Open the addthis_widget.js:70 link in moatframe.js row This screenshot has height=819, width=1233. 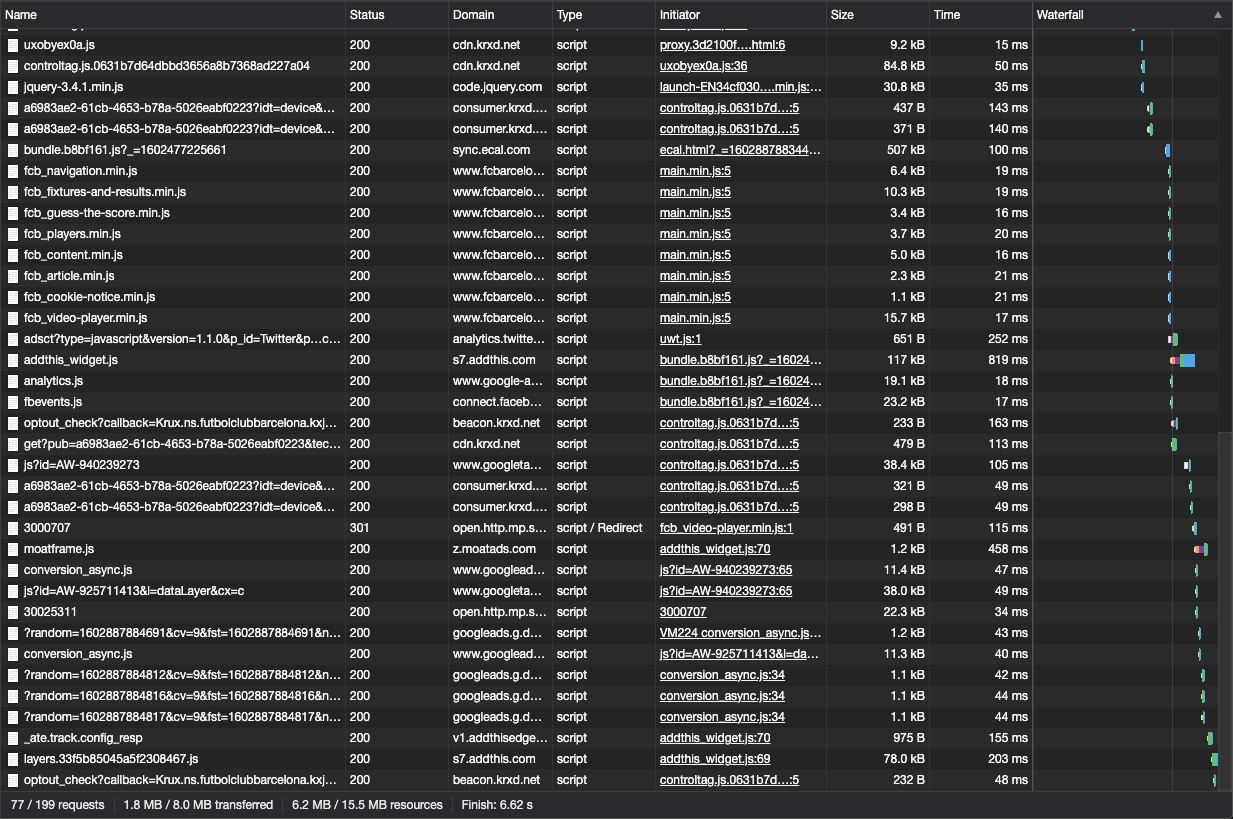pyautogui.click(x=715, y=549)
